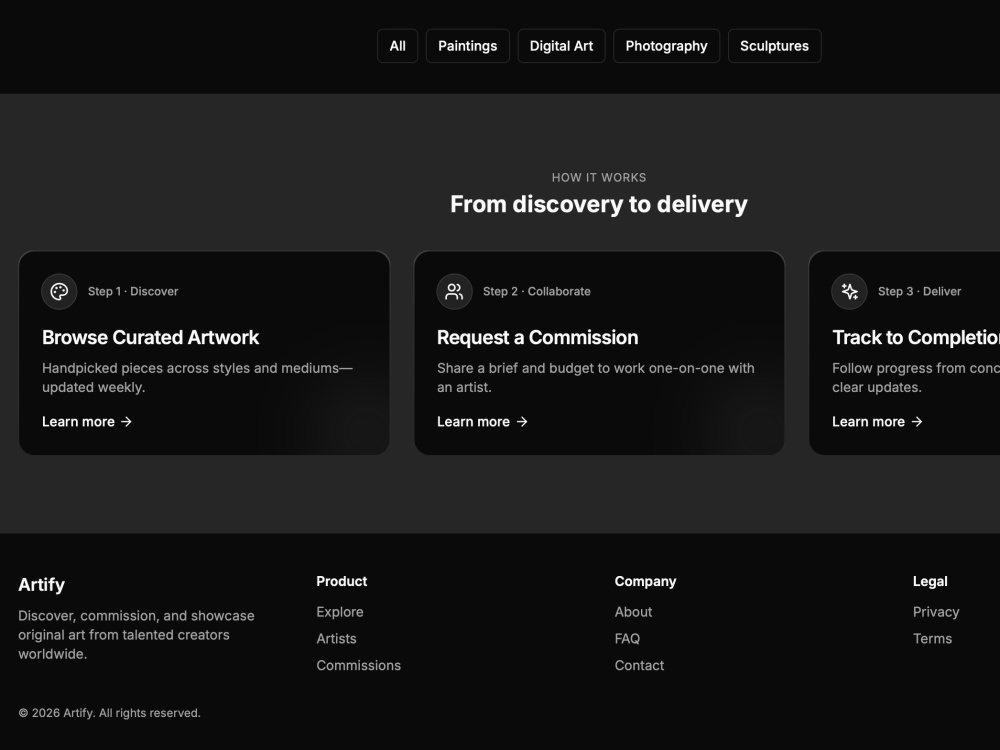Select the All filter button

coord(397,46)
